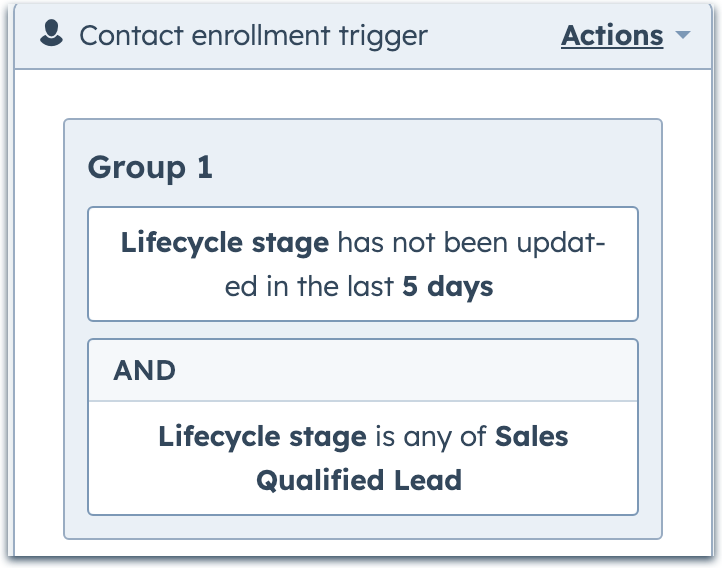Select the Contact enrollment trigger title
Viewport: 722px width, 568px height.
pyautogui.click(x=253, y=36)
